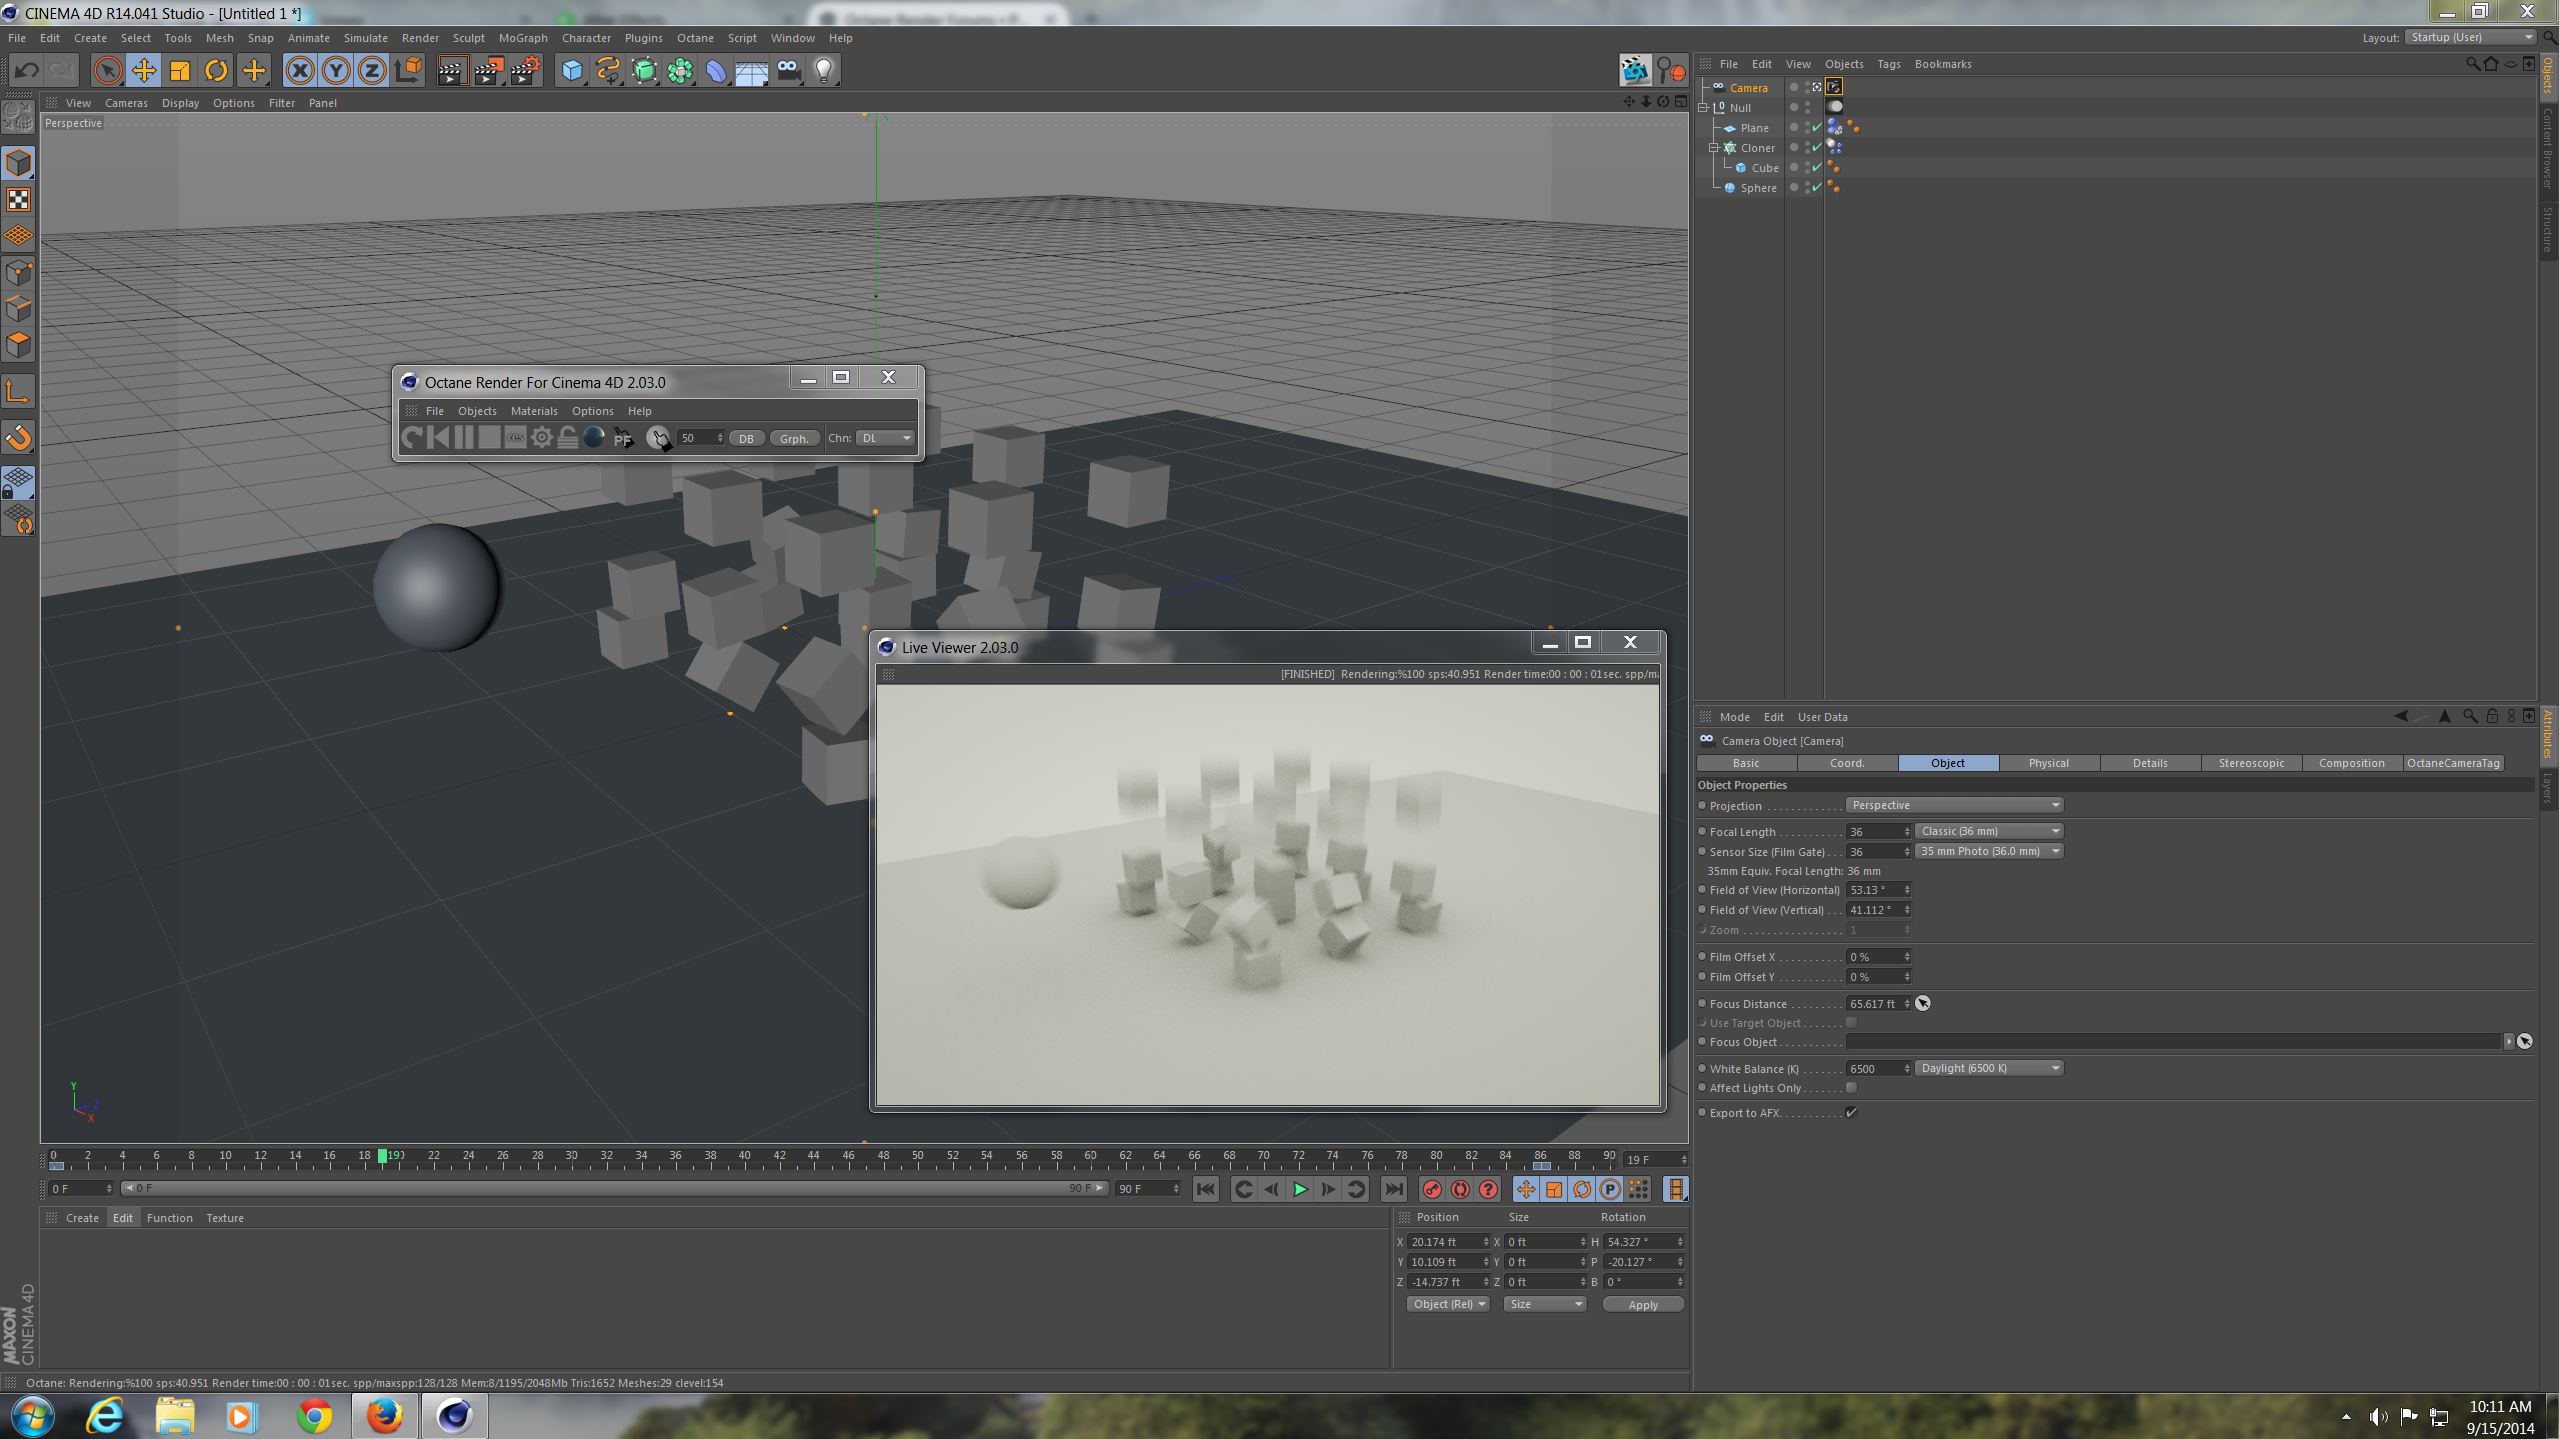
Task: Select the Rotate tool in top toolbar
Action: point(216,70)
